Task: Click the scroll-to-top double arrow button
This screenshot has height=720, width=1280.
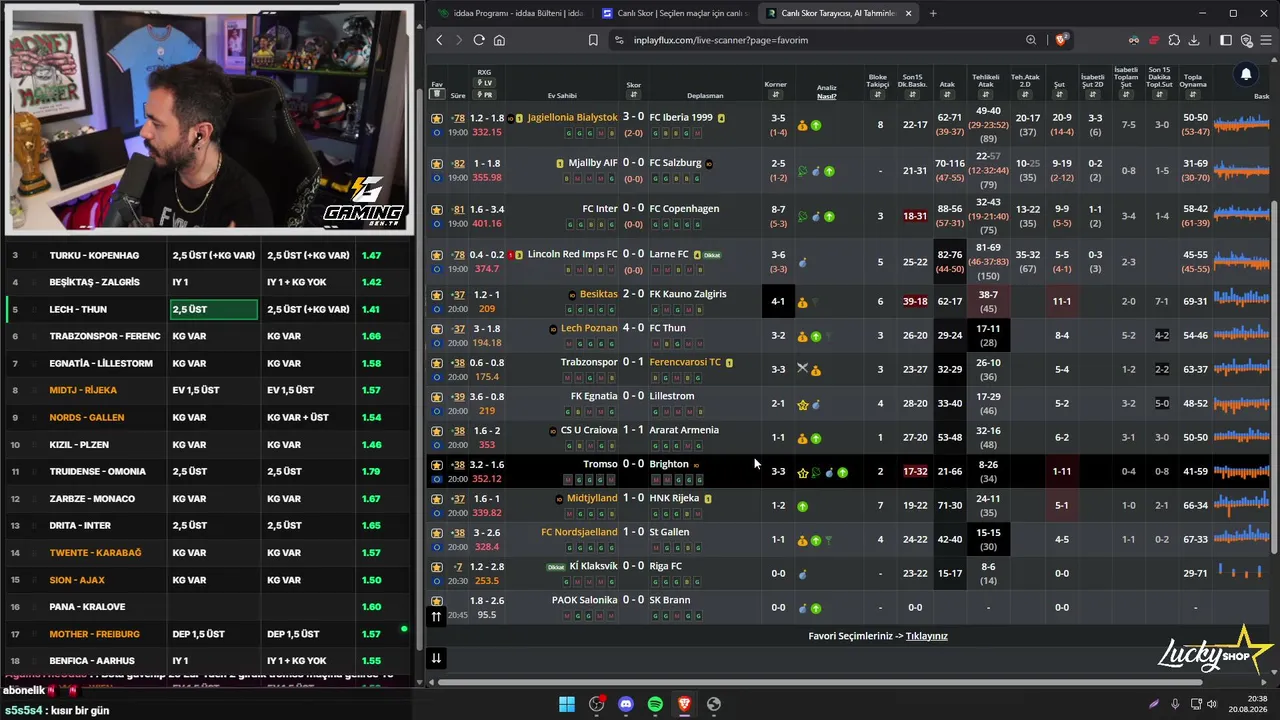Action: point(436,617)
